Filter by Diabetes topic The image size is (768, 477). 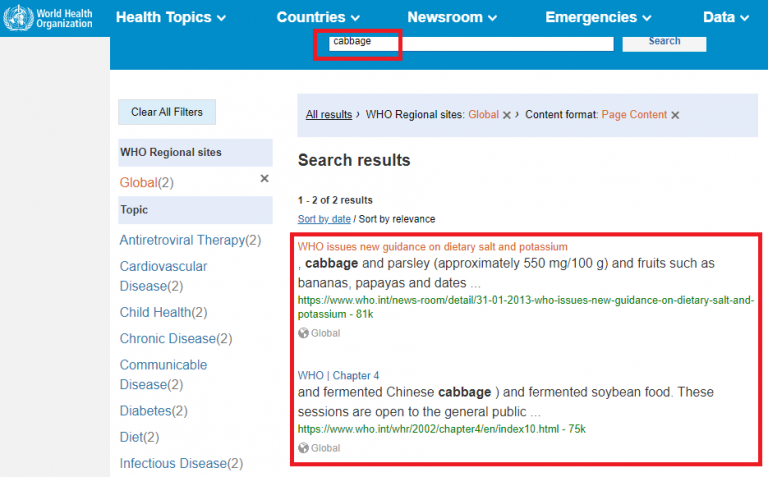tap(153, 411)
